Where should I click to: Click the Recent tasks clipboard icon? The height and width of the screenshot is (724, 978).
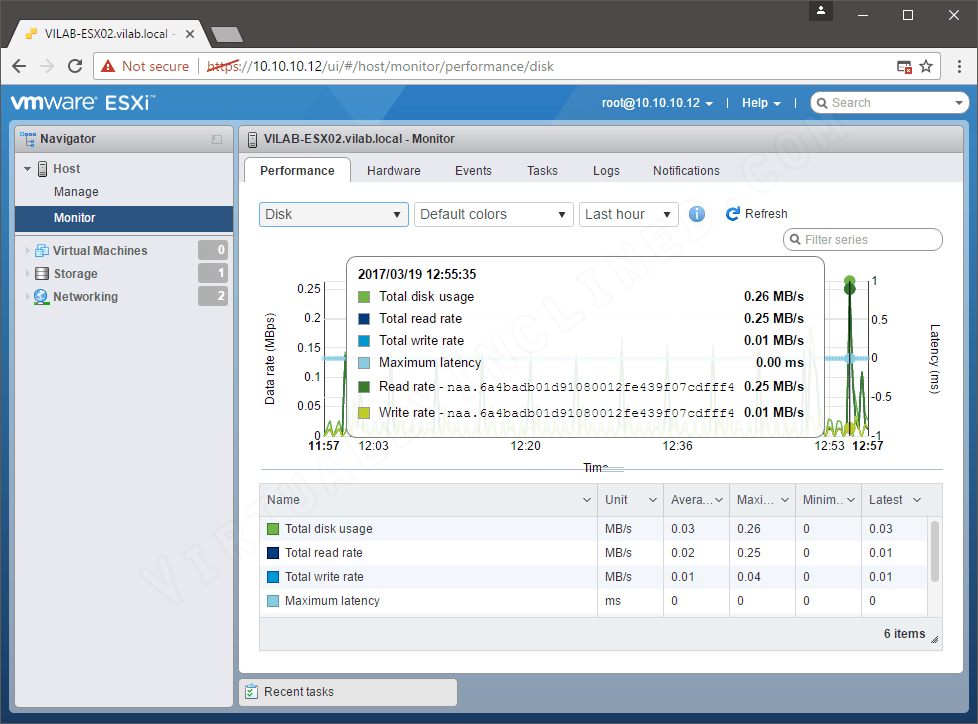click(x=251, y=692)
